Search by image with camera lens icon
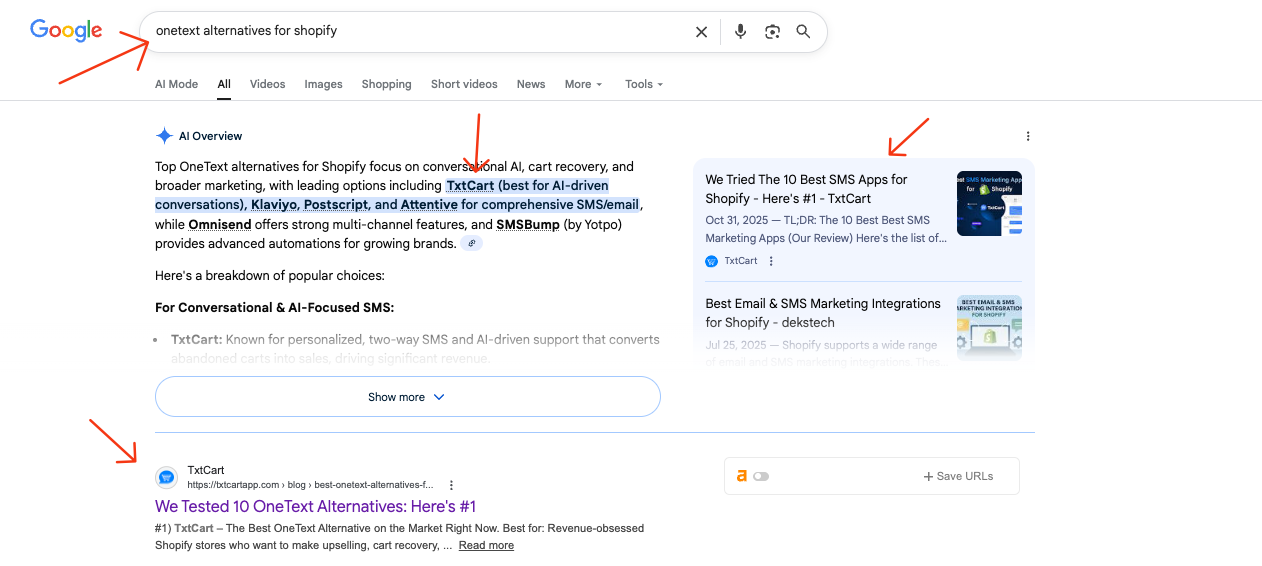 [x=772, y=32]
